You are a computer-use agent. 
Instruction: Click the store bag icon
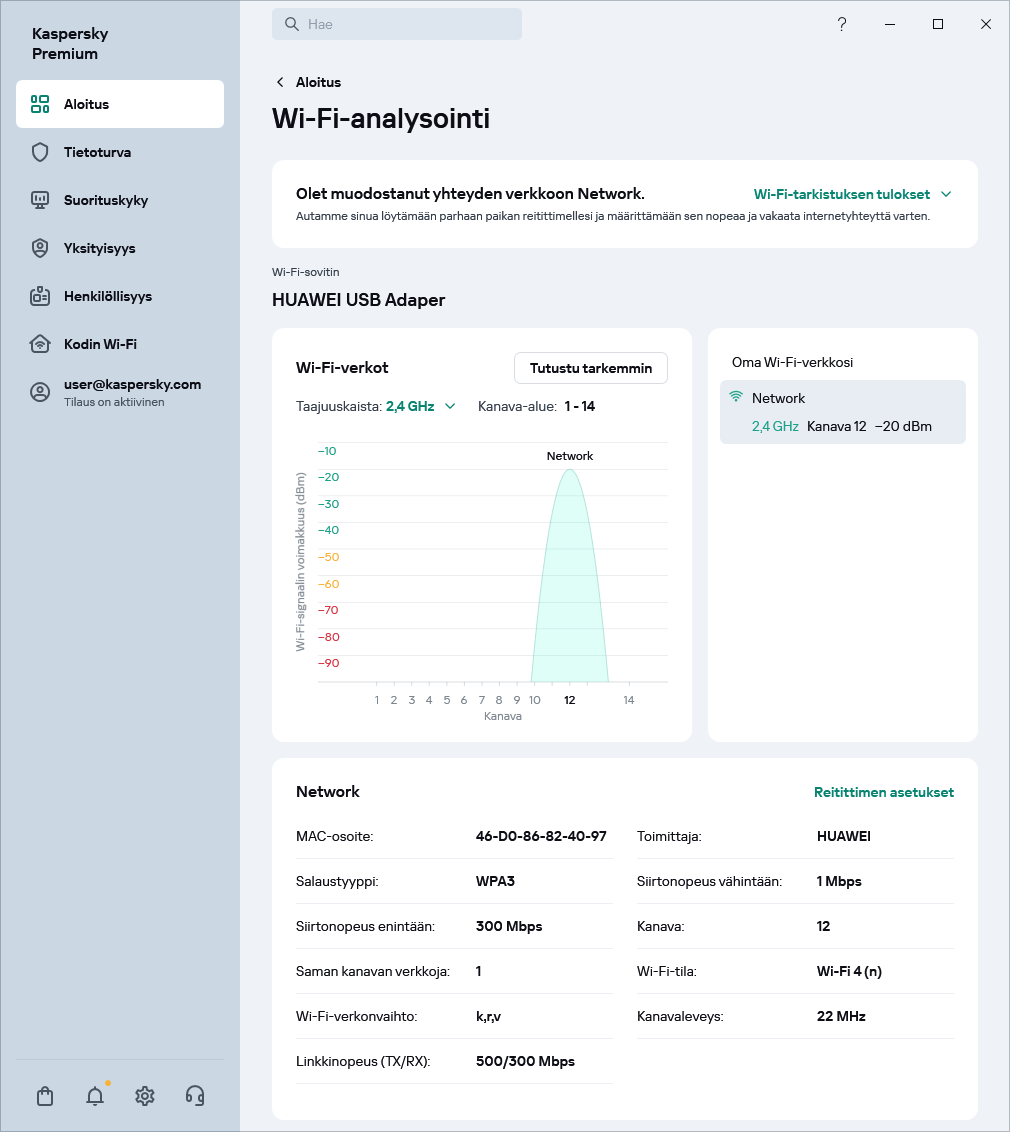(45, 1096)
